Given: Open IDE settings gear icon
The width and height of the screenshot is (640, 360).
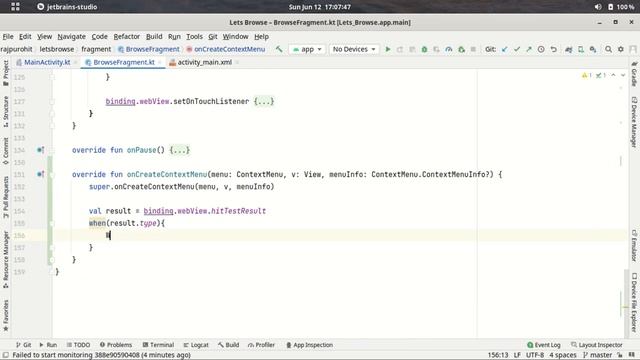Looking at the screenshot, I should tap(621, 49).
